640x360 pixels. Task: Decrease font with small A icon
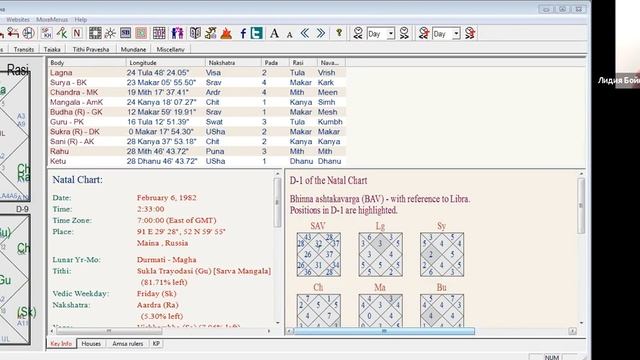point(289,35)
